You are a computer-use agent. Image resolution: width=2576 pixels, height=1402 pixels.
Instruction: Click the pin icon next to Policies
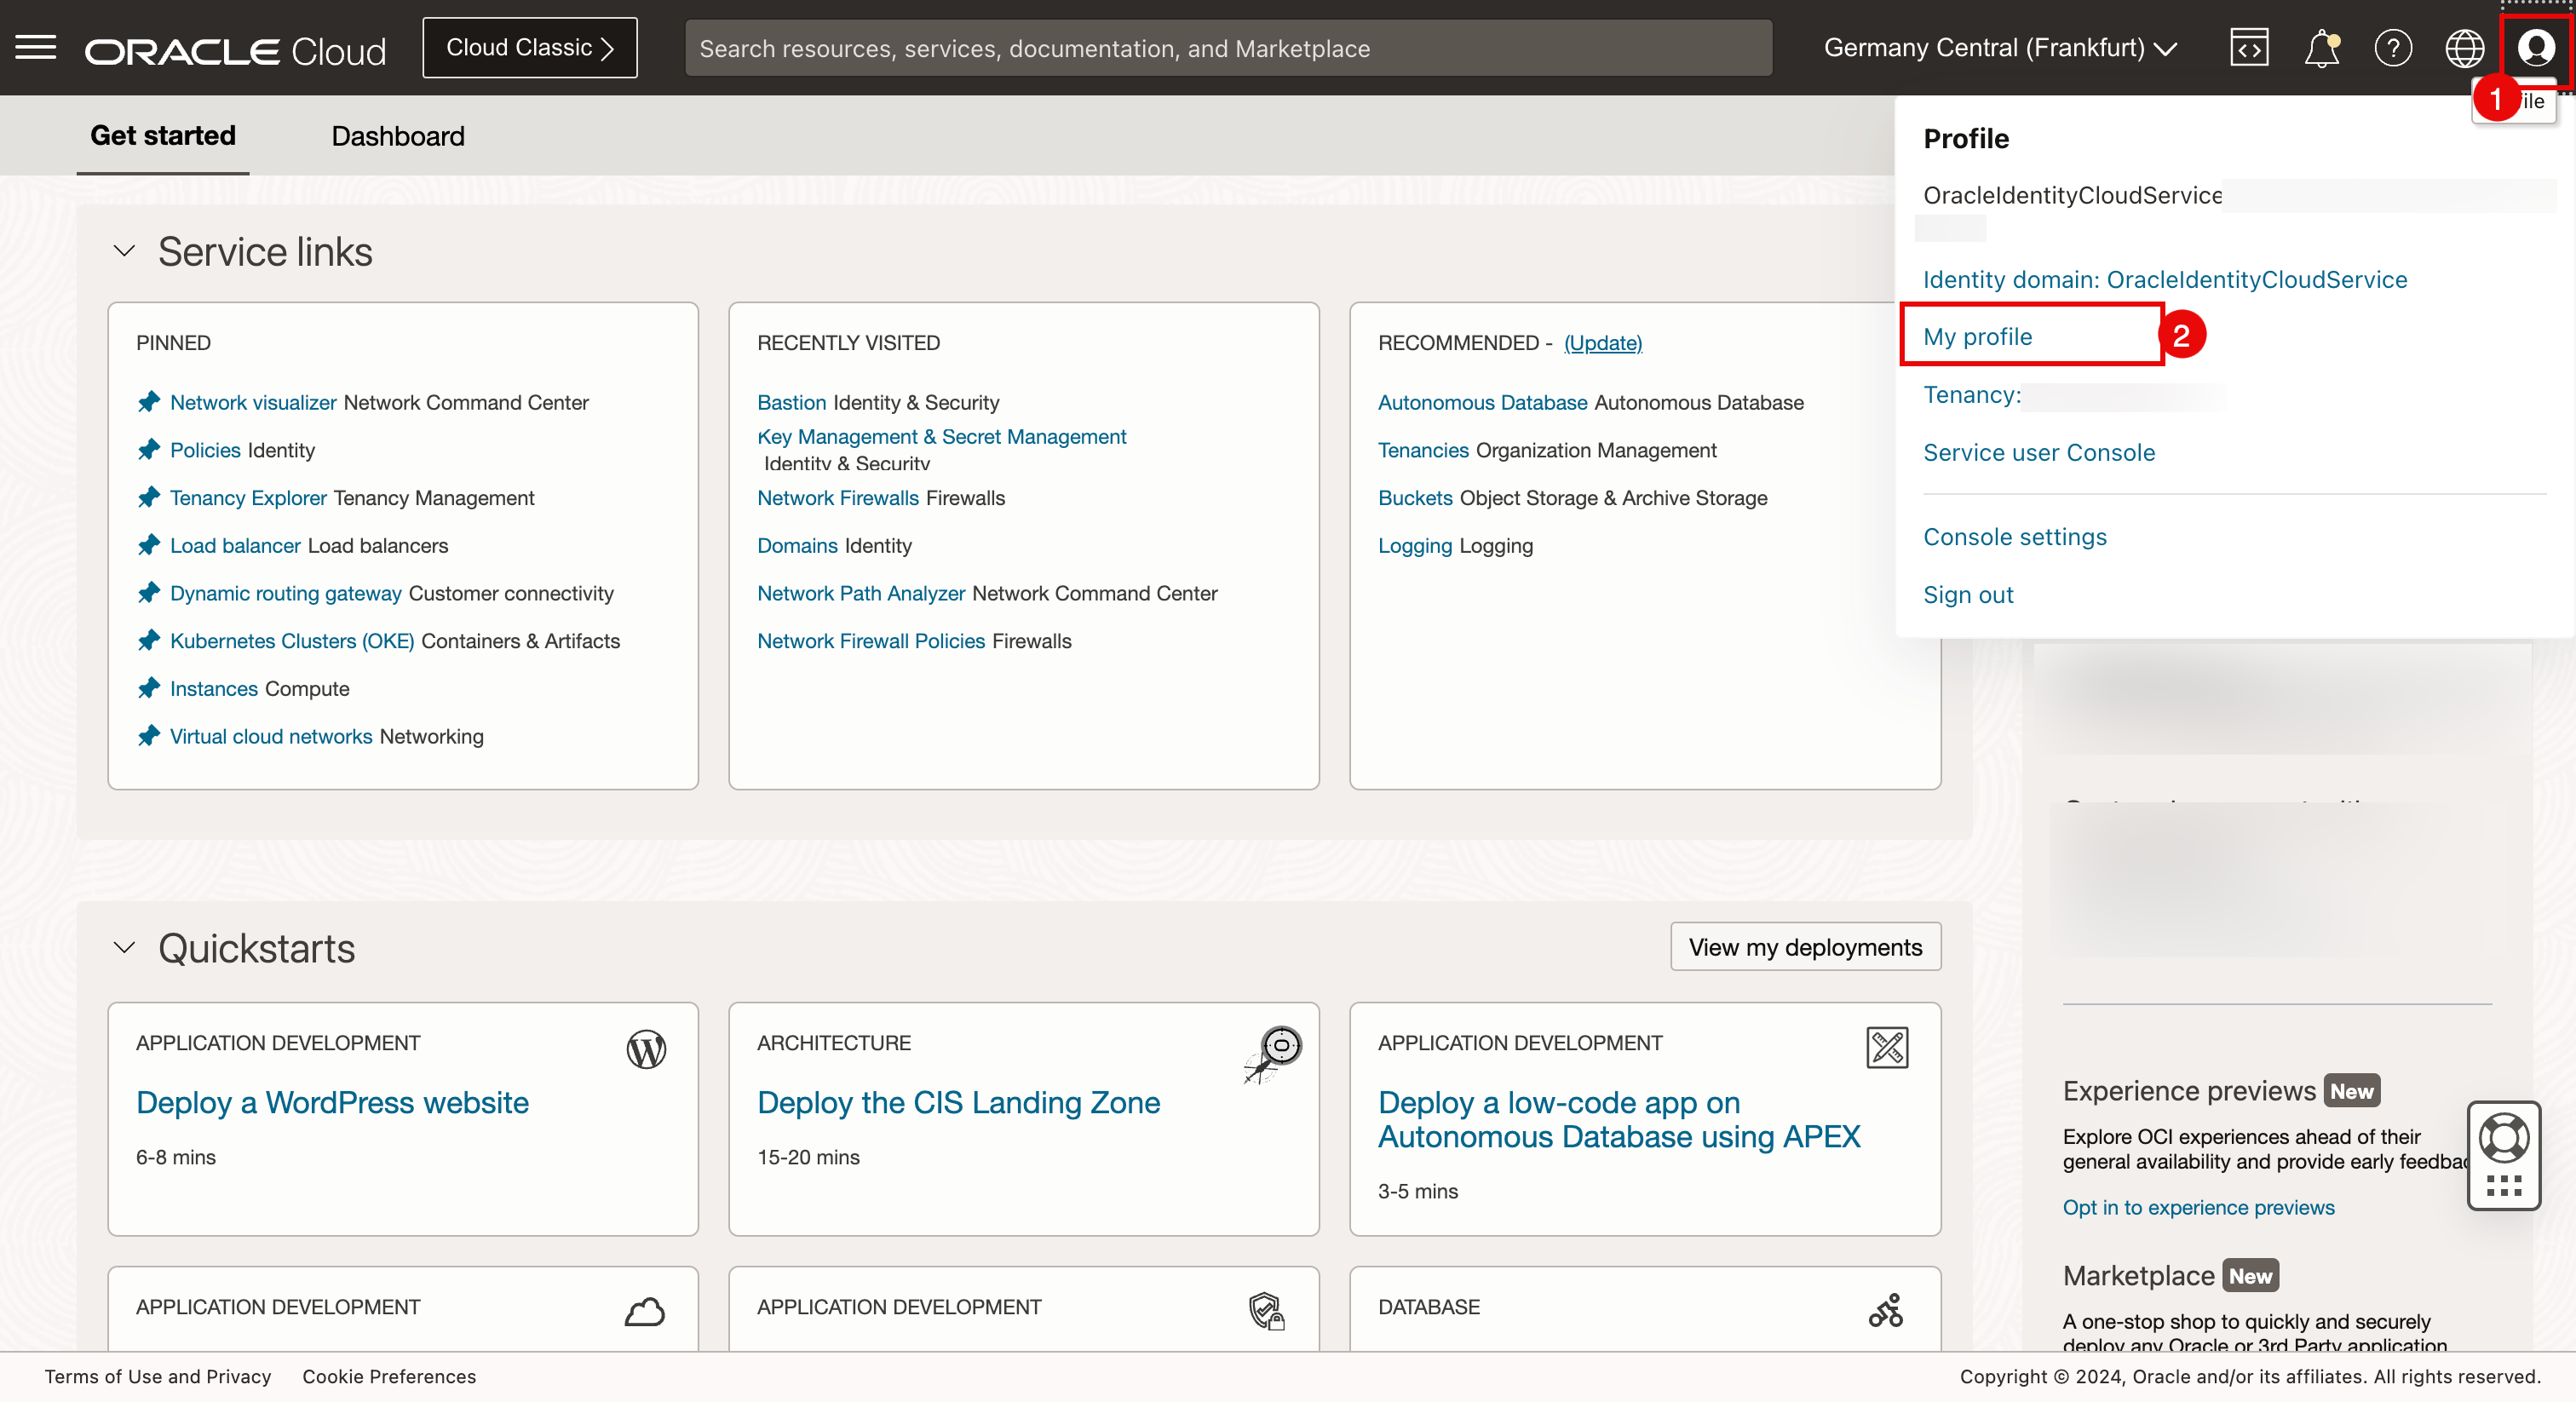(x=149, y=450)
